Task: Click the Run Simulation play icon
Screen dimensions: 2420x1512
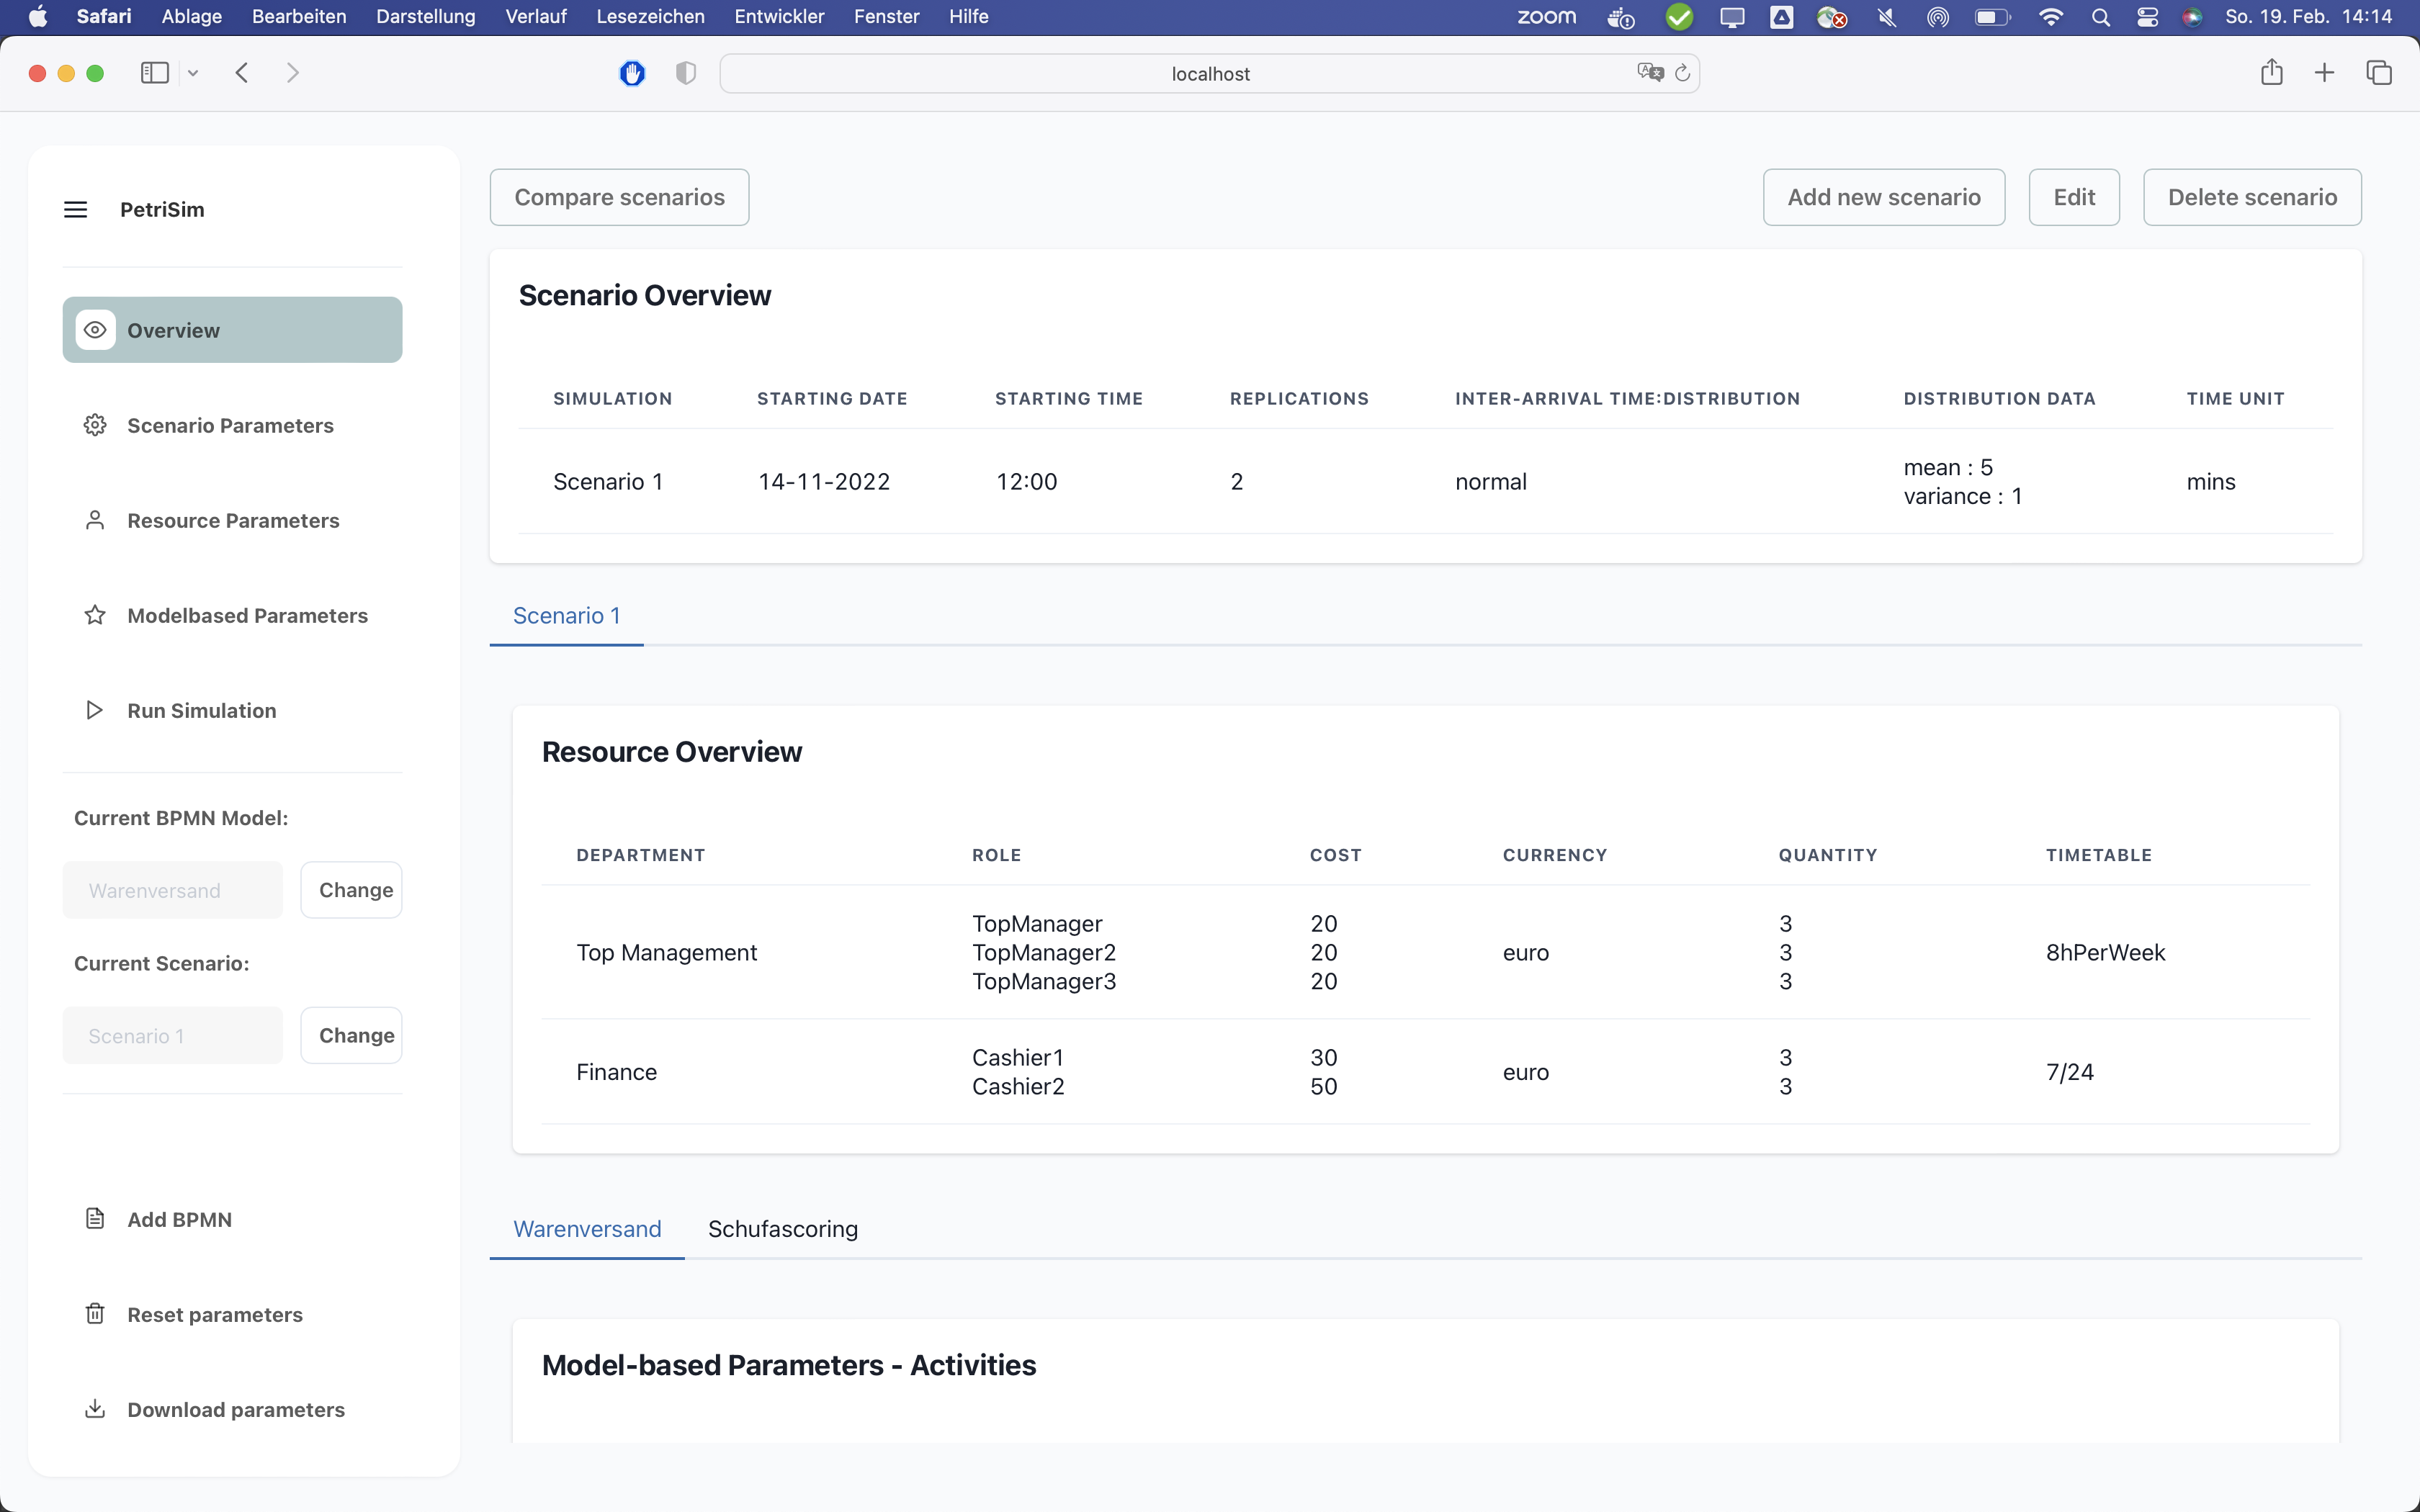Action: (95, 710)
